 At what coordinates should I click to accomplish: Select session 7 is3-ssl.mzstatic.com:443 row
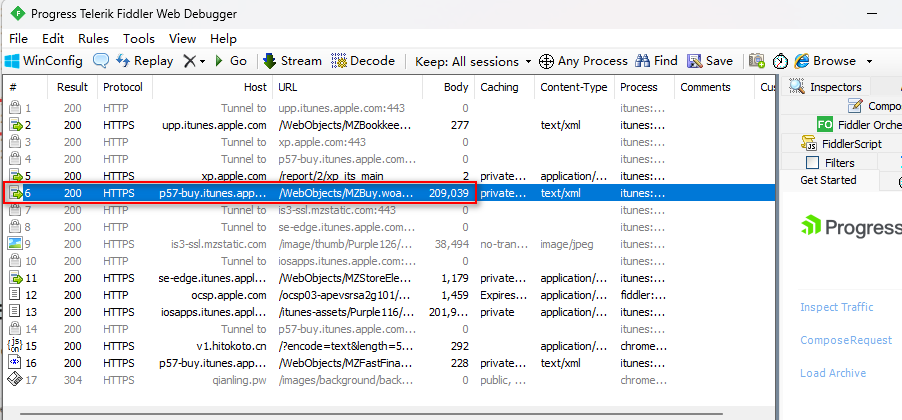point(388,210)
